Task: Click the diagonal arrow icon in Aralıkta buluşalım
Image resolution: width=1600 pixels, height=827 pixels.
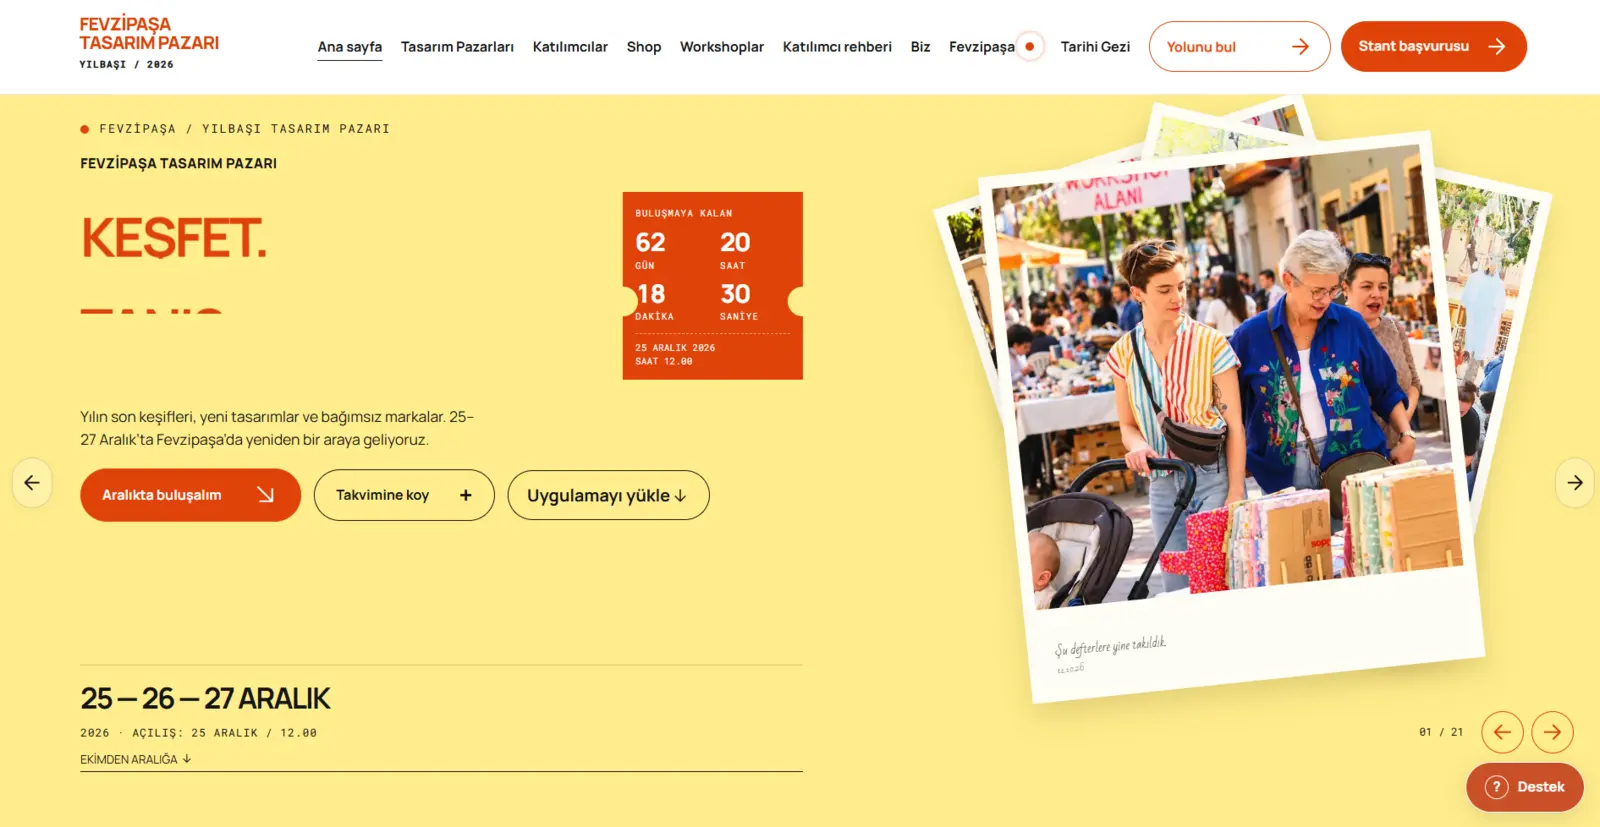Action: click(265, 494)
